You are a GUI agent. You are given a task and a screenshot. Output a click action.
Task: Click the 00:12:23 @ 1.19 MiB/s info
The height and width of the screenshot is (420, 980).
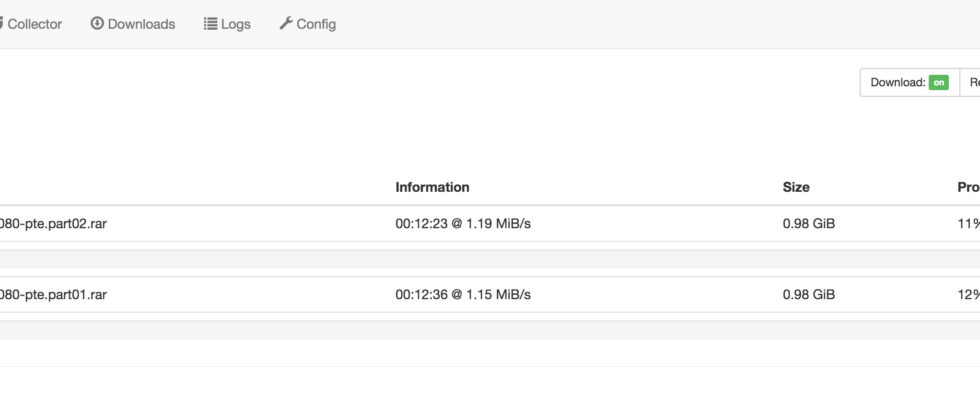pyautogui.click(x=463, y=224)
